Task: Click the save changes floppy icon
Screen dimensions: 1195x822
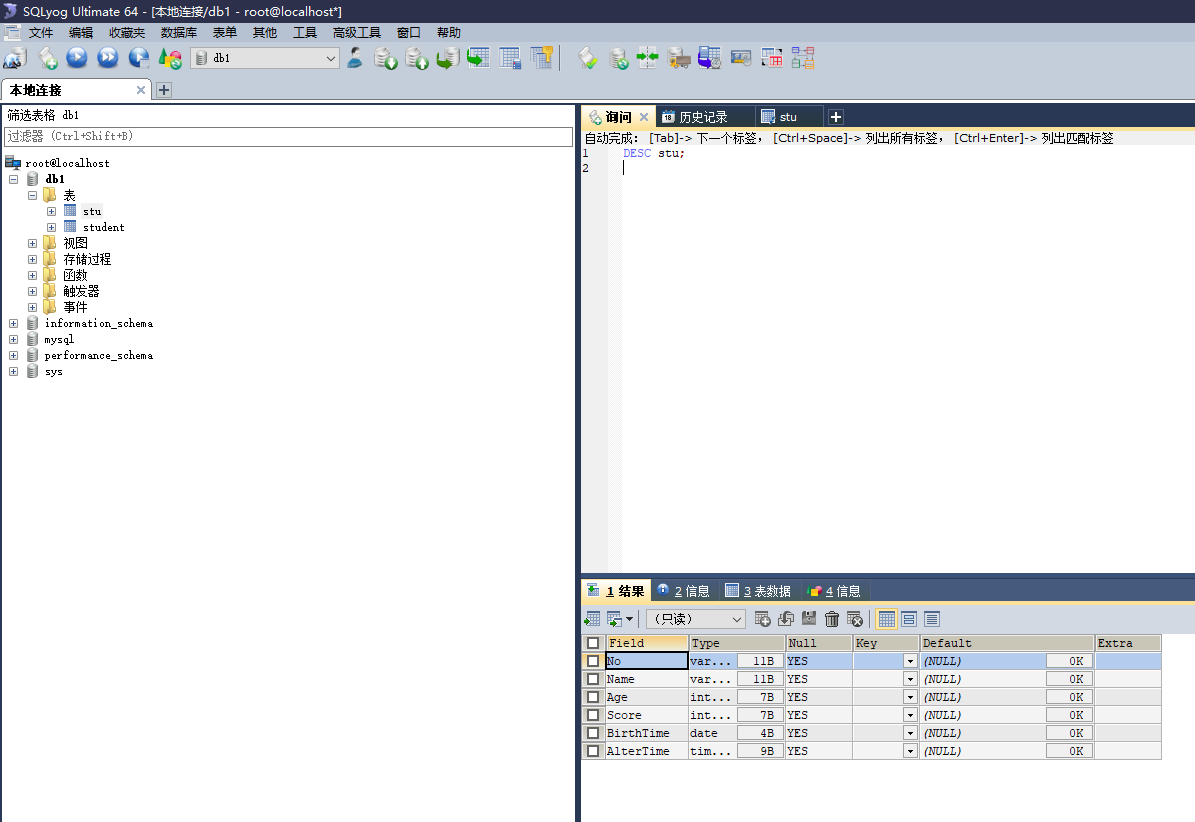Action: pyautogui.click(x=809, y=619)
